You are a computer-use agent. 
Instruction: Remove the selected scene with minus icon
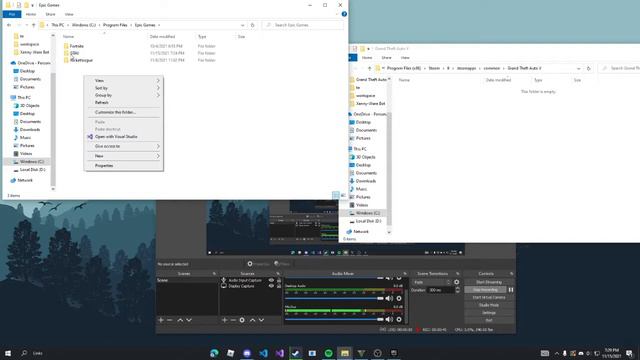pyautogui.click(x=170, y=320)
